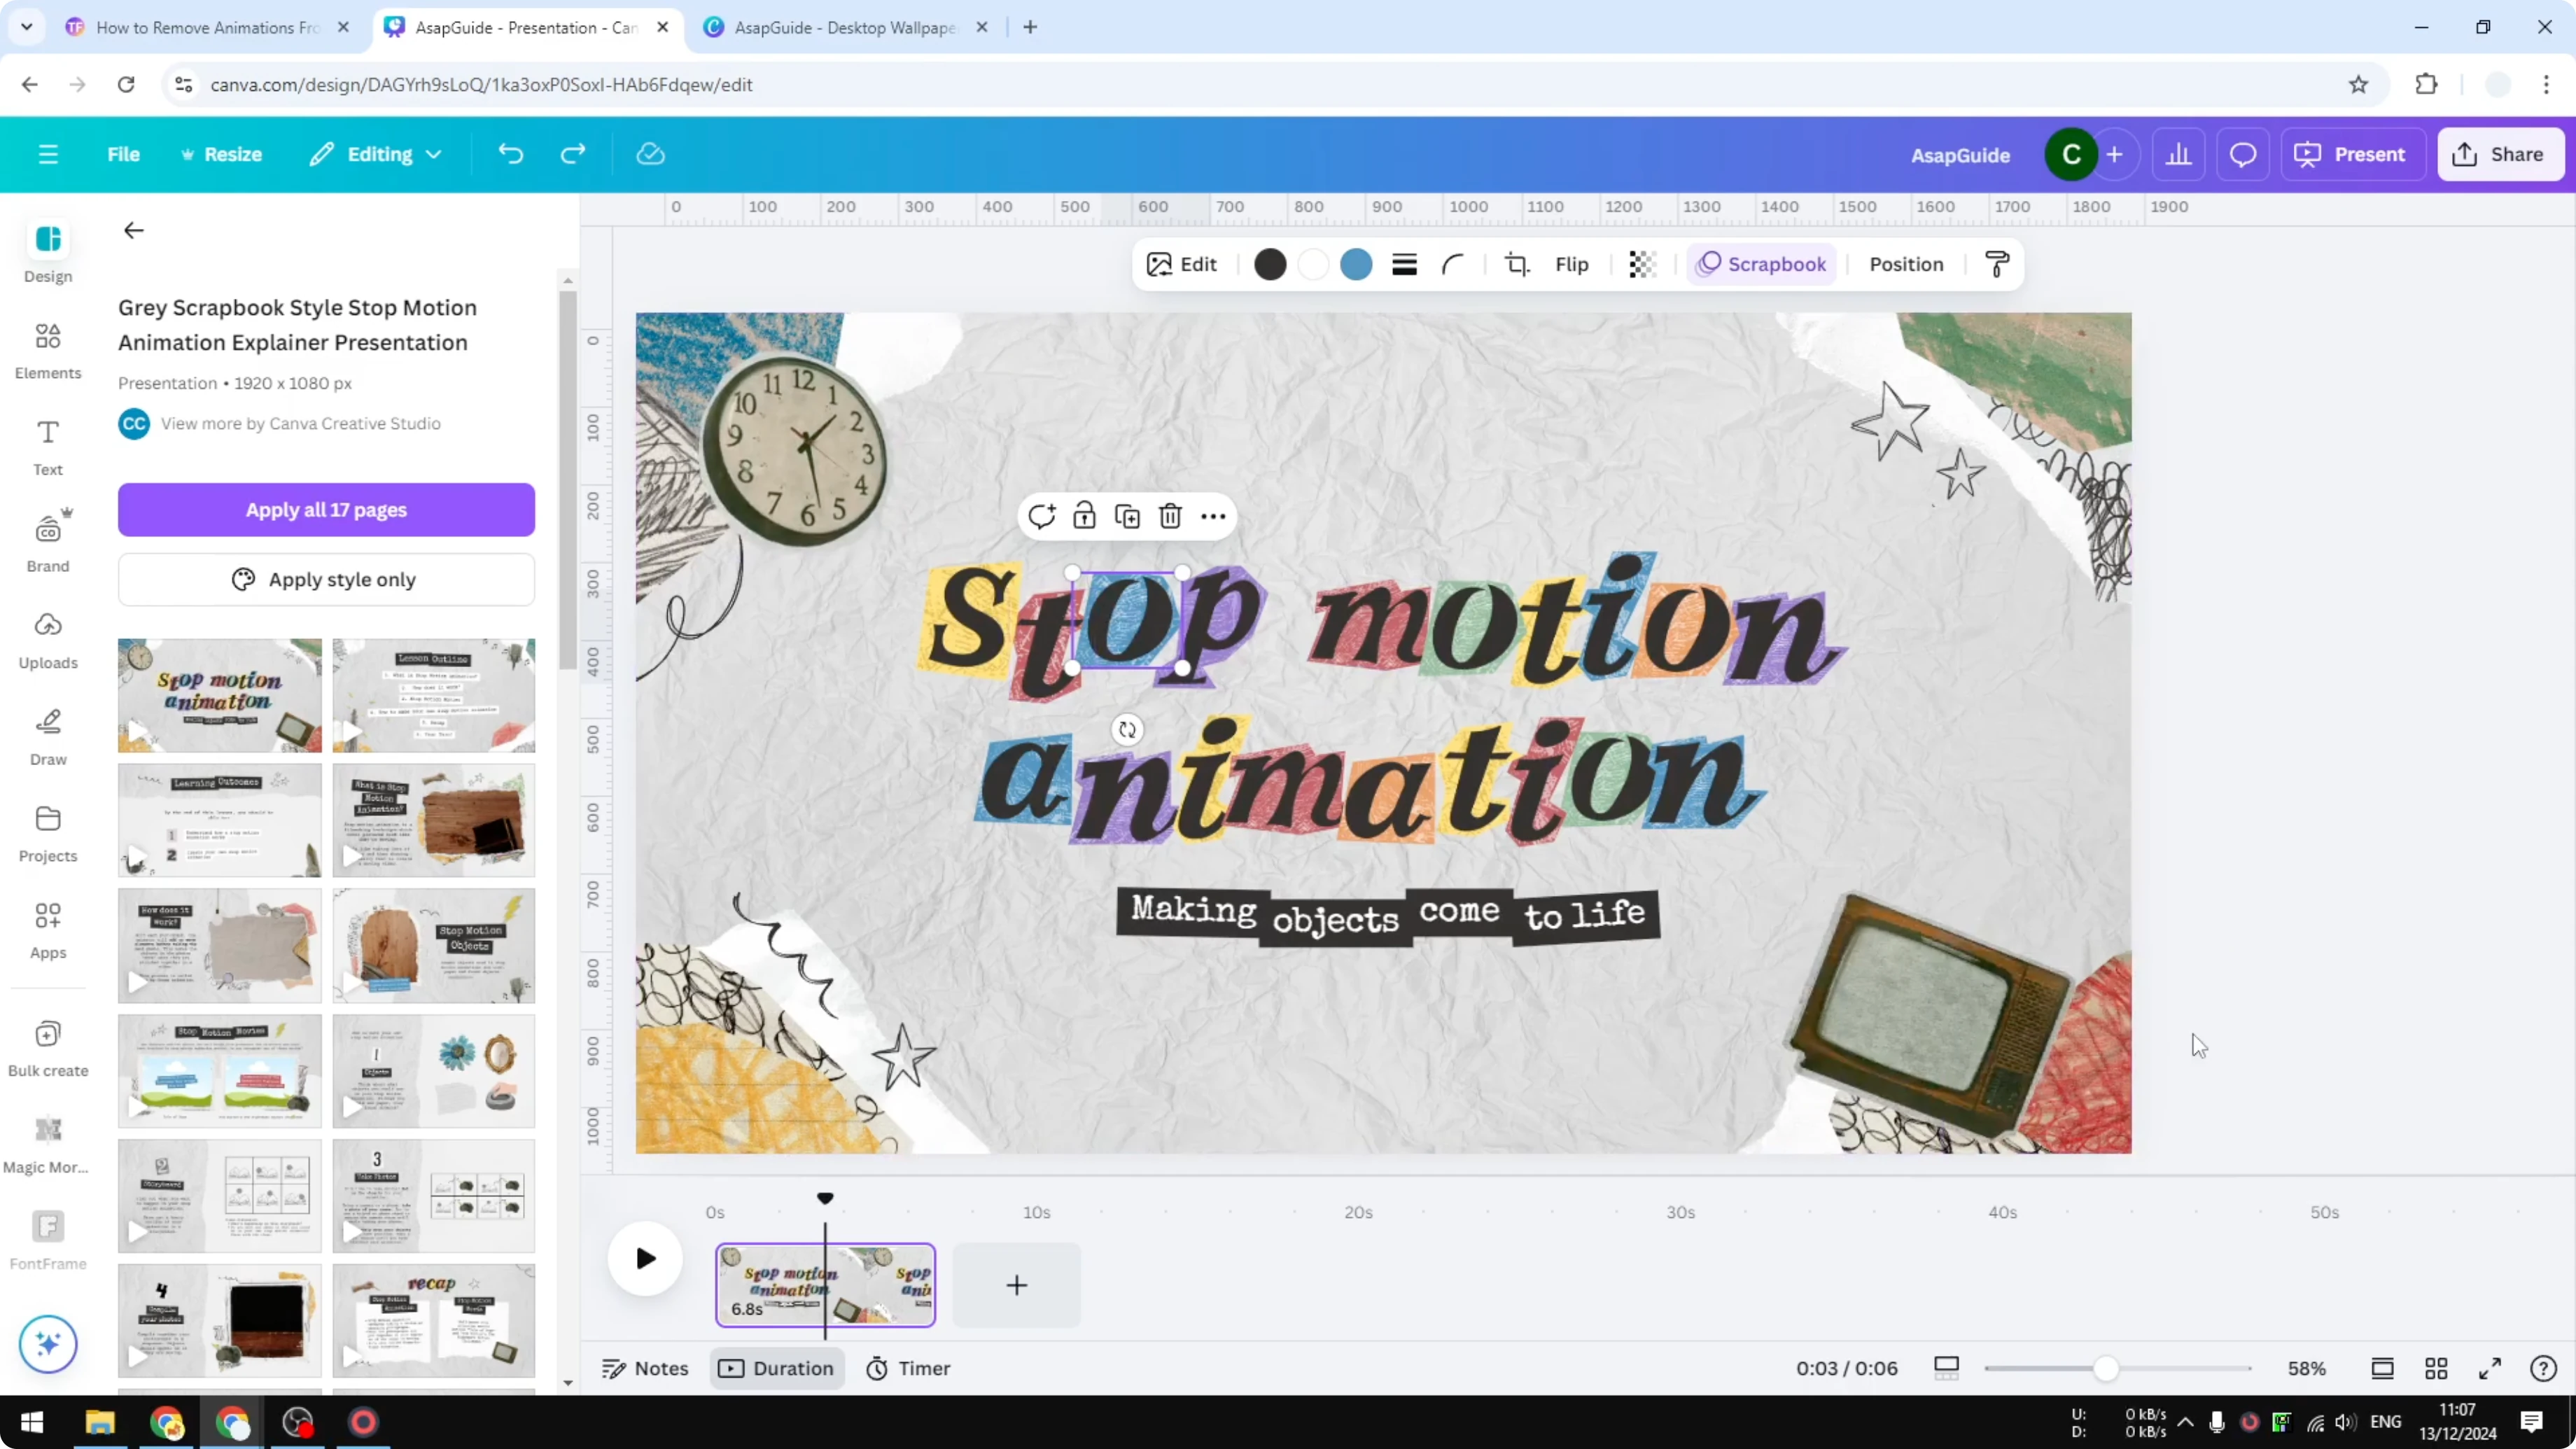Toggle the Notes panel

(645, 1368)
